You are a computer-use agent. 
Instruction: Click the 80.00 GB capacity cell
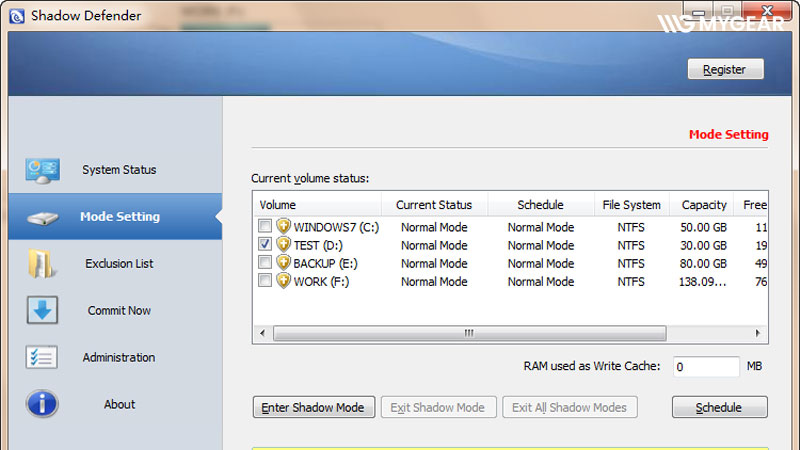tap(703, 263)
